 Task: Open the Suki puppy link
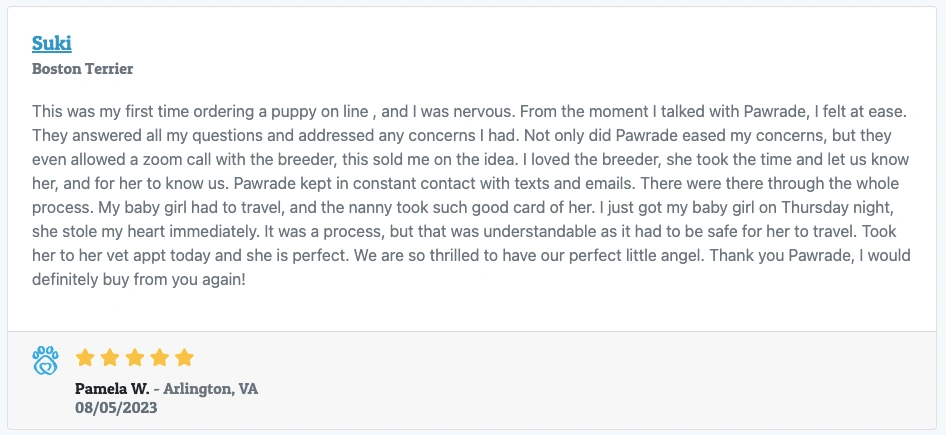[x=51, y=43]
